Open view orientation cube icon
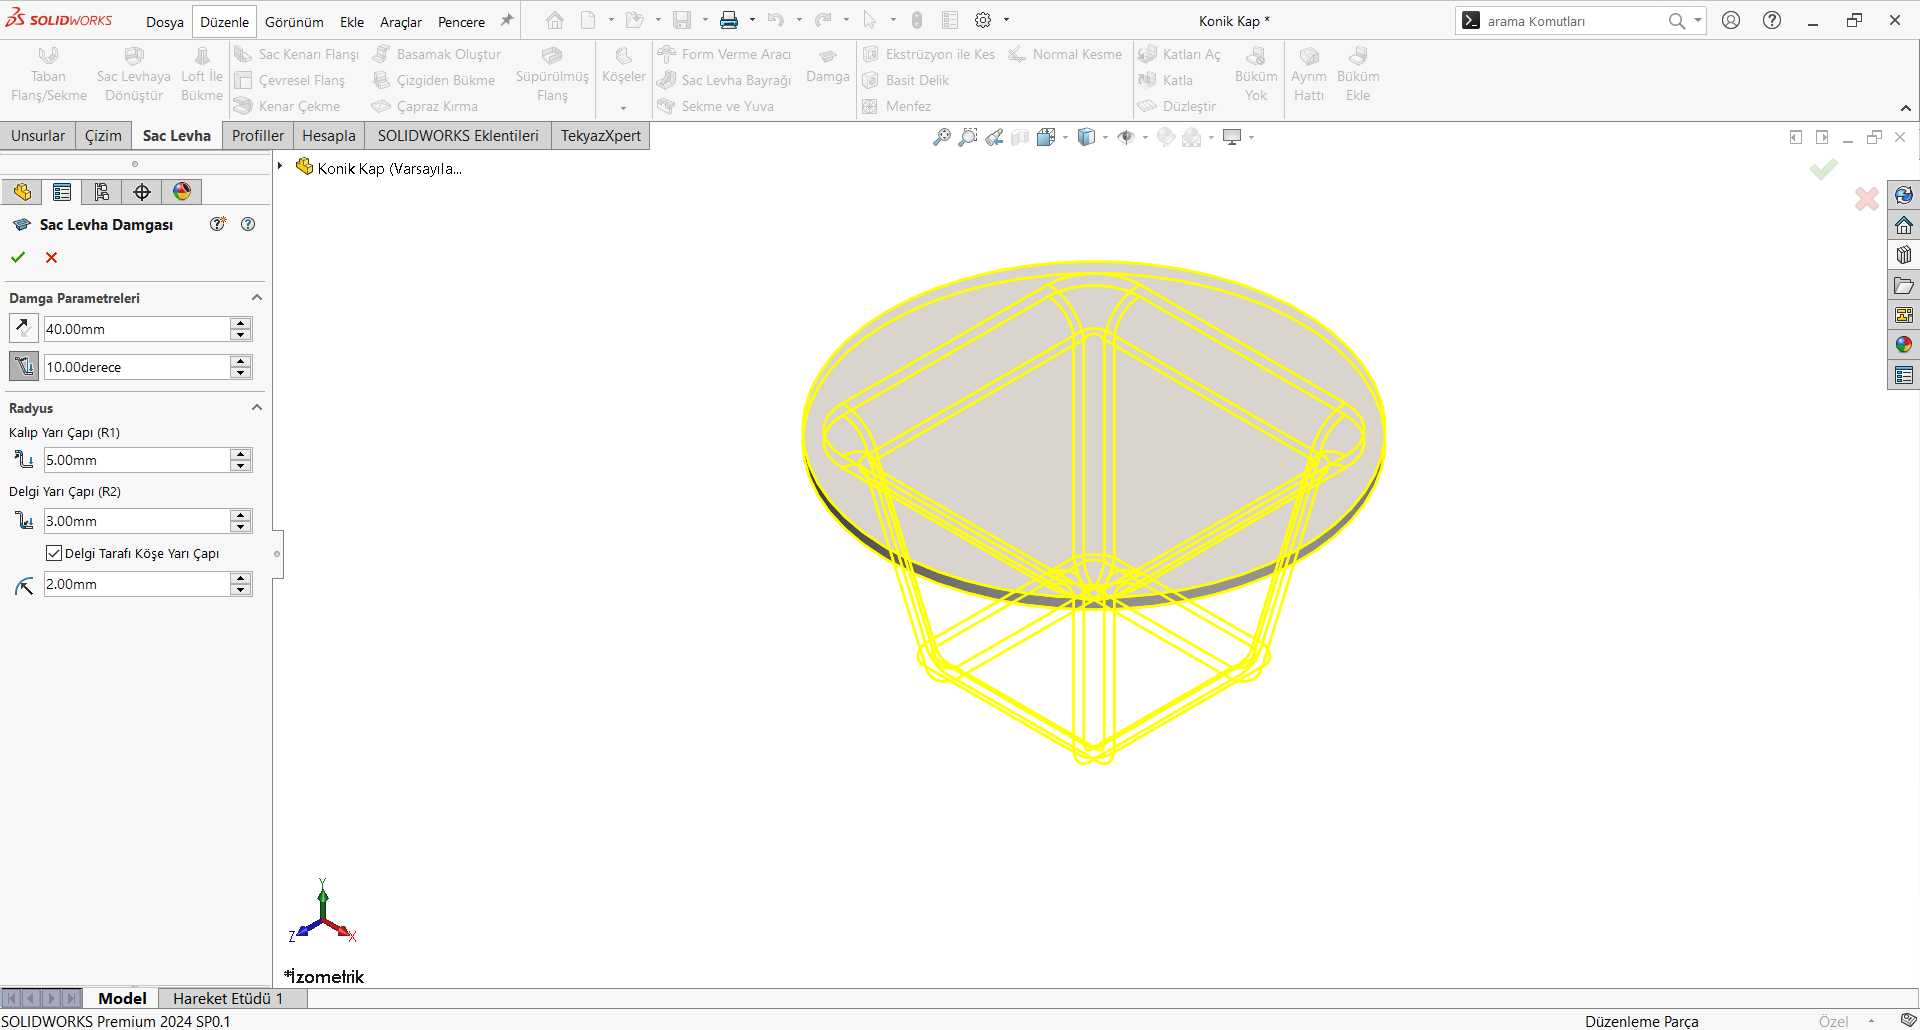Image resolution: width=1920 pixels, height=1030 pixels. (1046, 137)
